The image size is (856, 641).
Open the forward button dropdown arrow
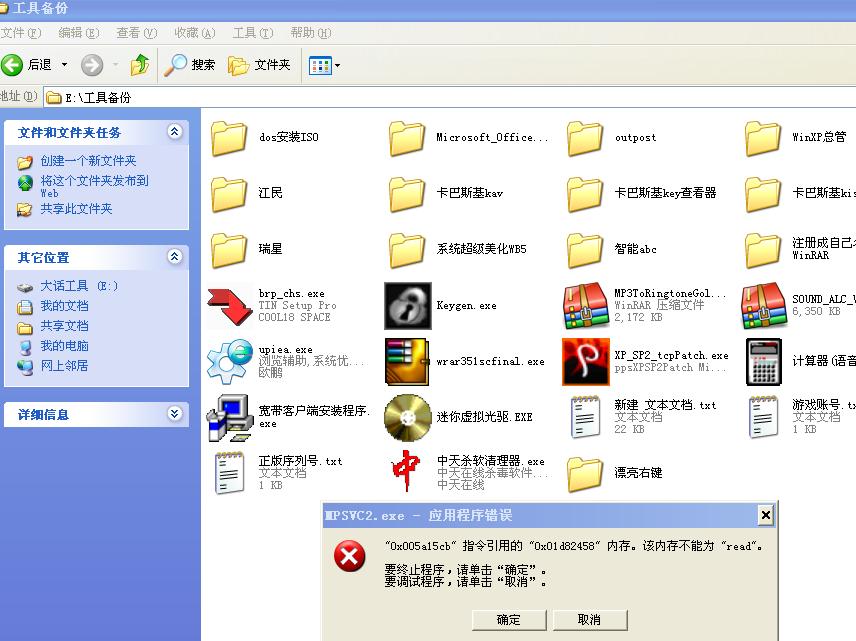point(116,65)
